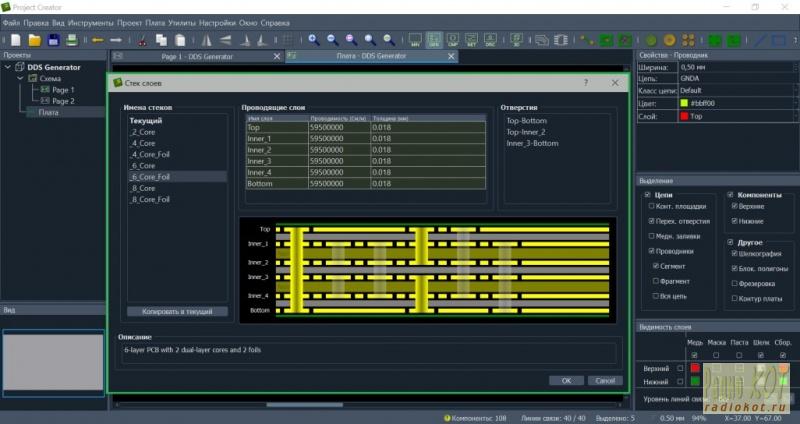Check the Фрезеровка checkbox
This screenshot has height=424, width=800.
tap(736, 283)
